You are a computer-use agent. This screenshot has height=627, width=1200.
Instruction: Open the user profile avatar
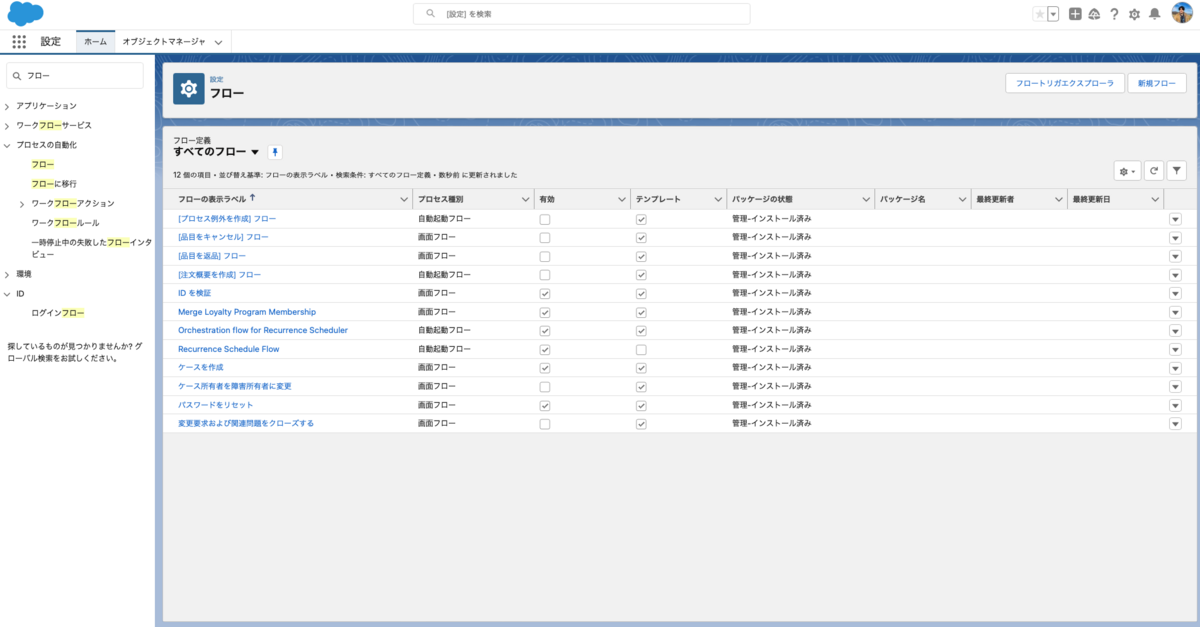[x=1181, y=14]
